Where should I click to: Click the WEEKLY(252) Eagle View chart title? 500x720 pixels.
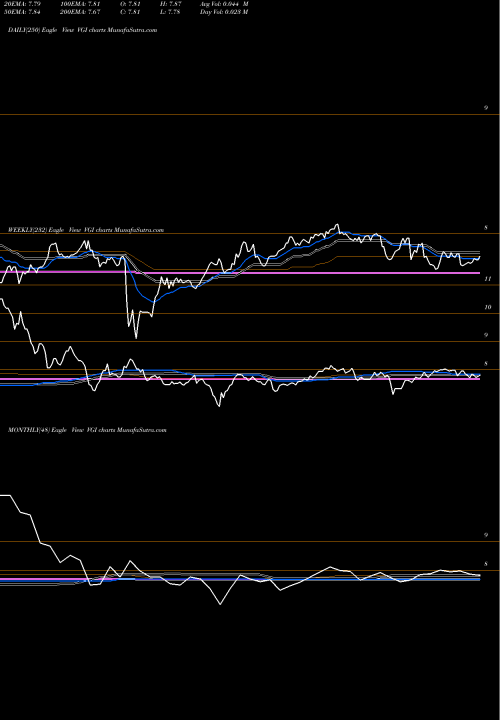(86, 230)
